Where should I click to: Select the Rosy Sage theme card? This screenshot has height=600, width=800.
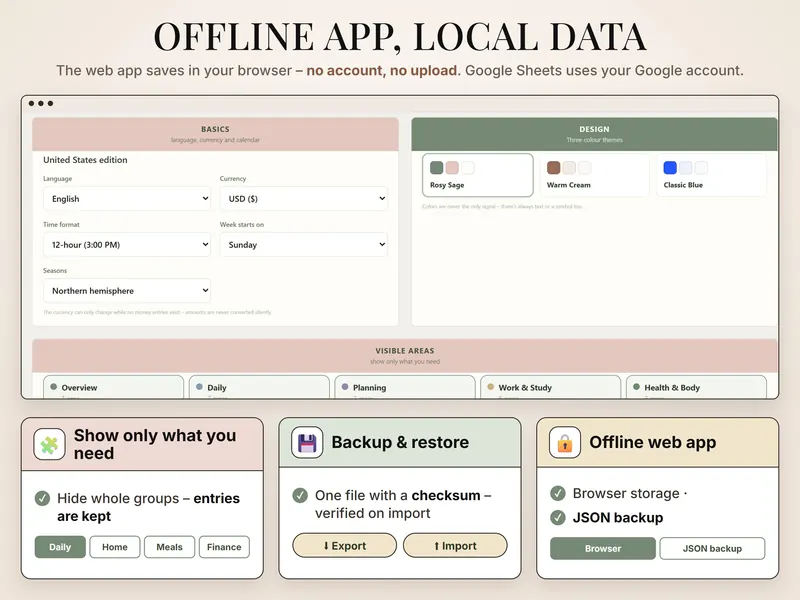point(478,175)
